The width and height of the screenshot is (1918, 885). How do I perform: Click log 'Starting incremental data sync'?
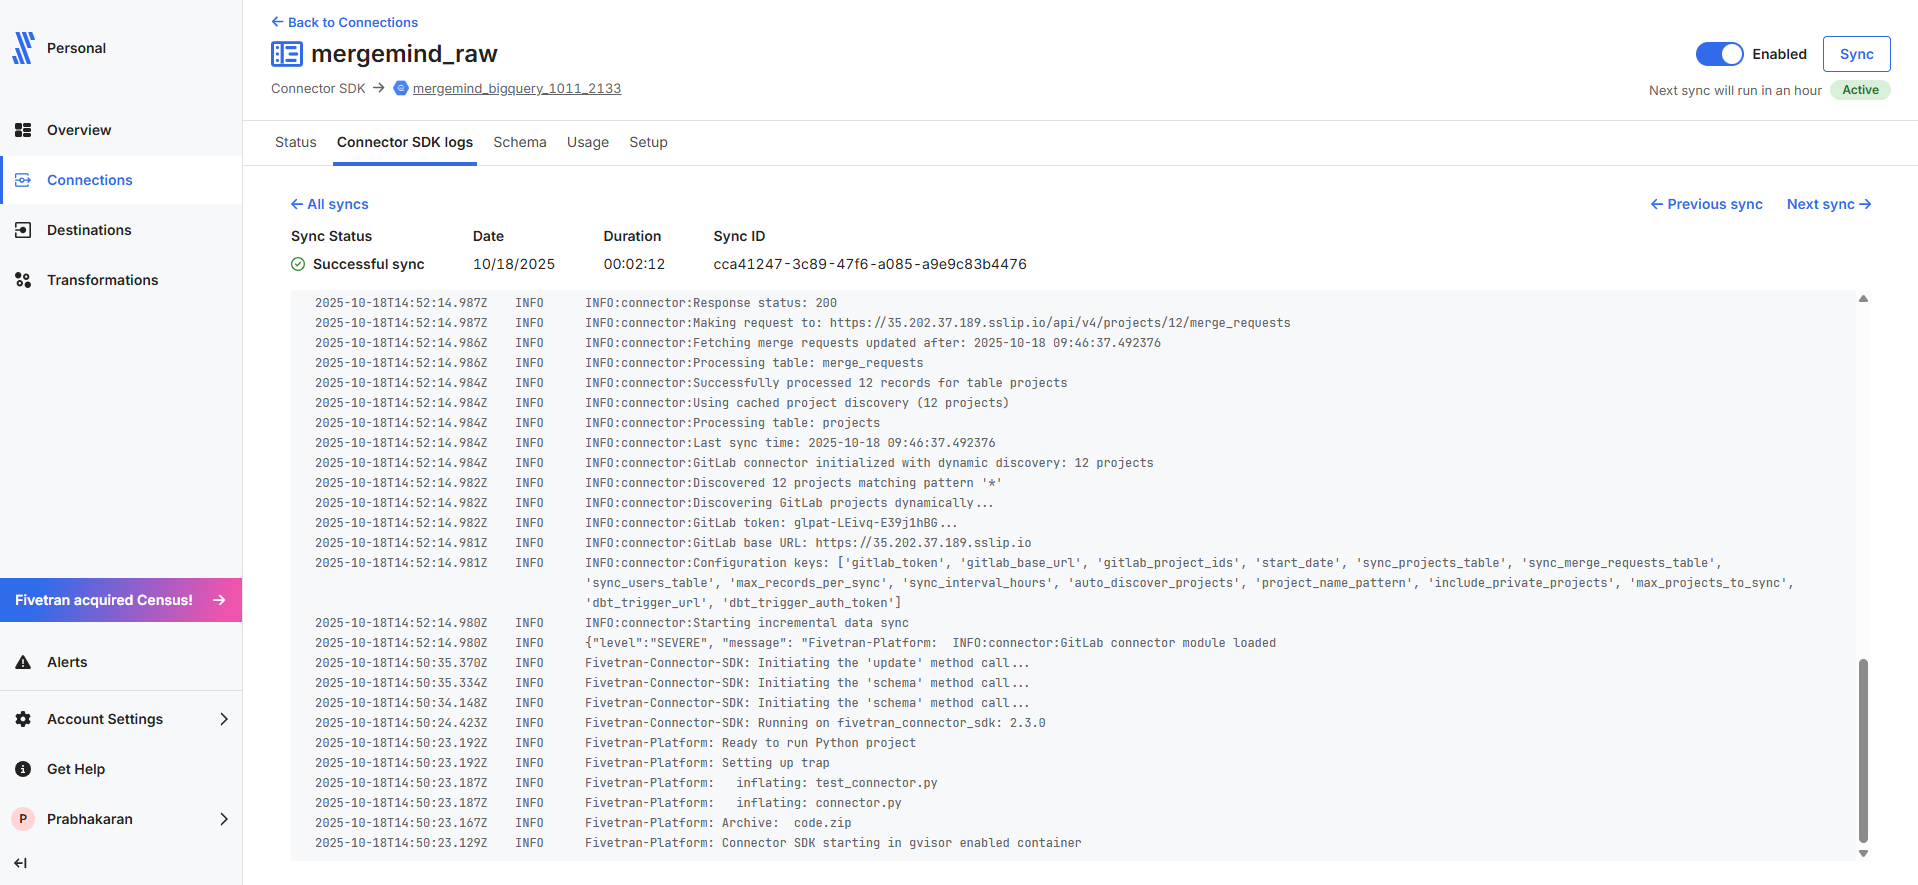747,623
